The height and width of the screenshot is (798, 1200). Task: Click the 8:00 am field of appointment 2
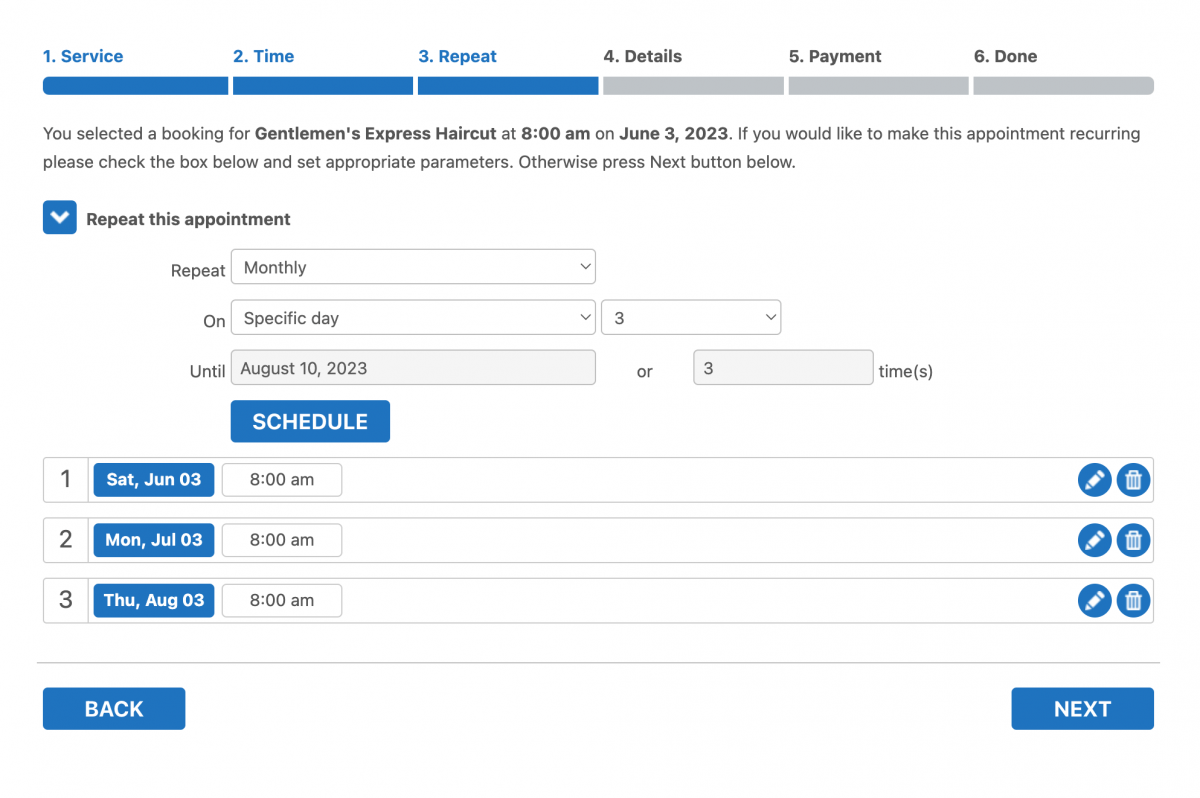point(281,540)
